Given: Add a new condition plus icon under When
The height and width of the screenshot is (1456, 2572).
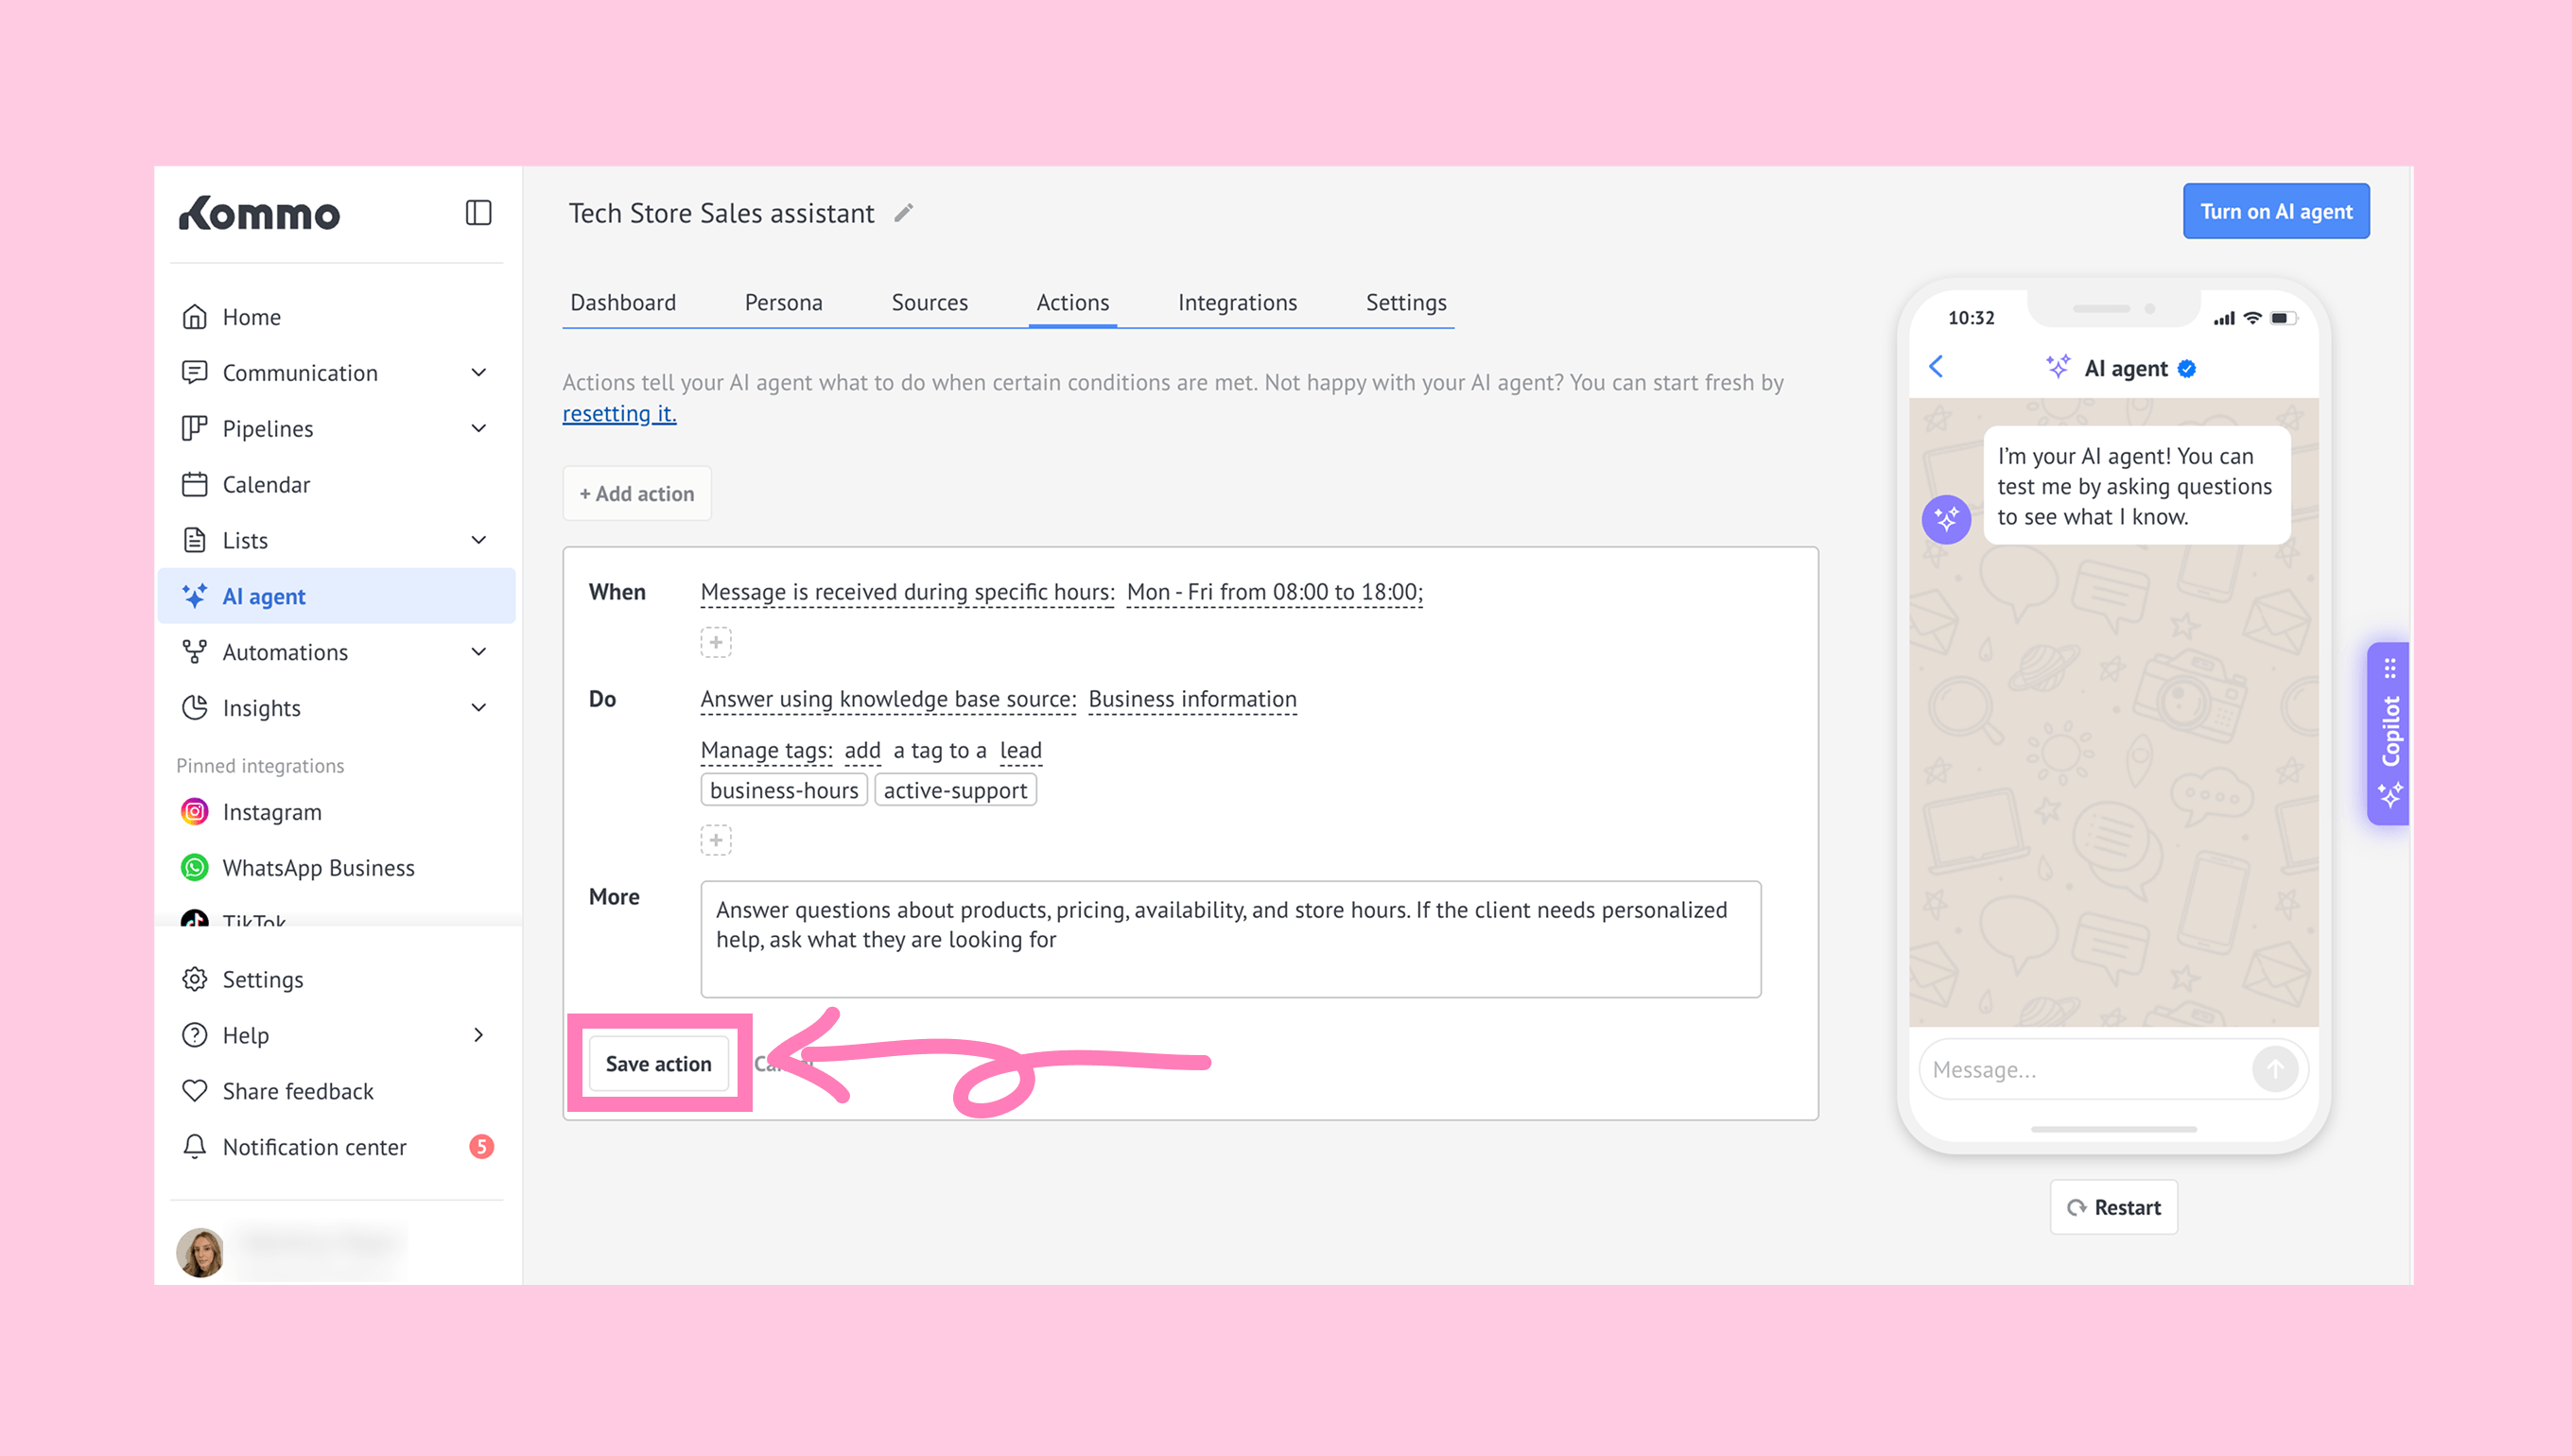Looking at the screenshot, I should pos(715,642).
